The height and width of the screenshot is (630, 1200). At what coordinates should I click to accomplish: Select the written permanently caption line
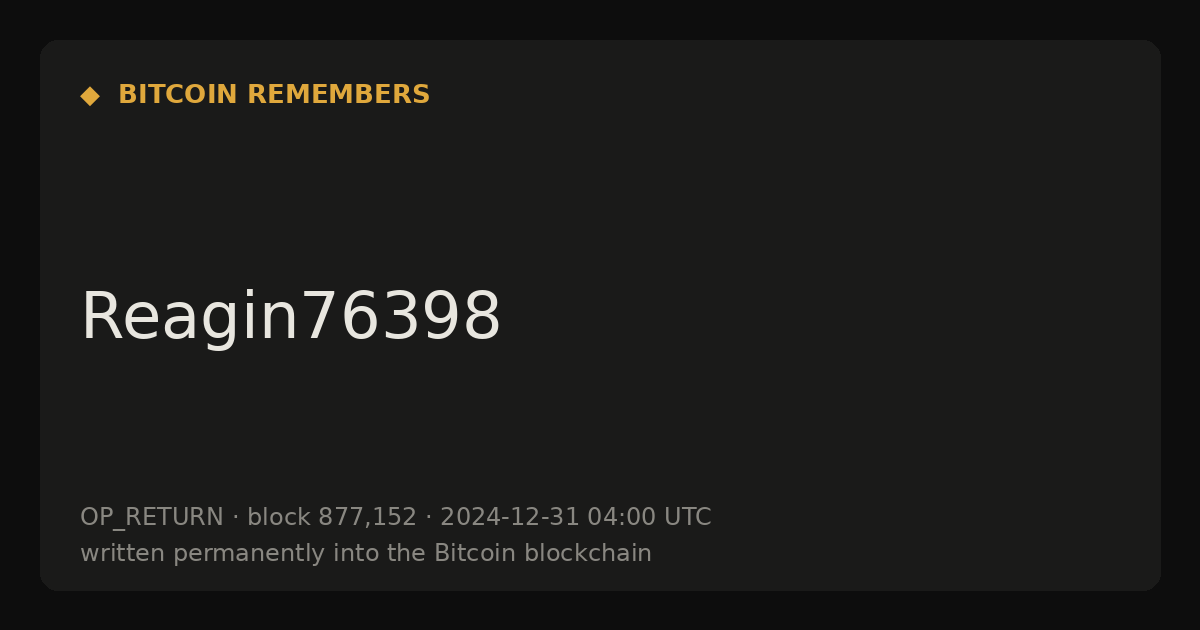pyautogui.click(x=366, y=554)
